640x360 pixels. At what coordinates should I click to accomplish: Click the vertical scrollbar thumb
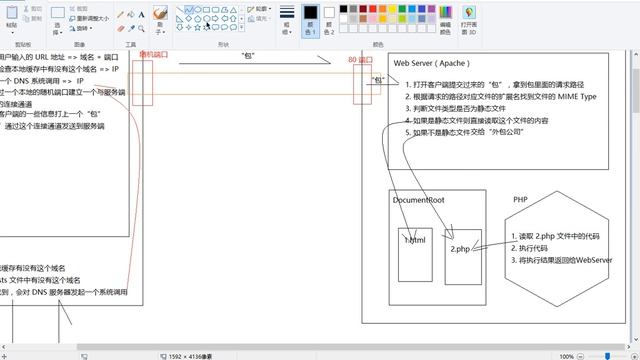[636, 91]
